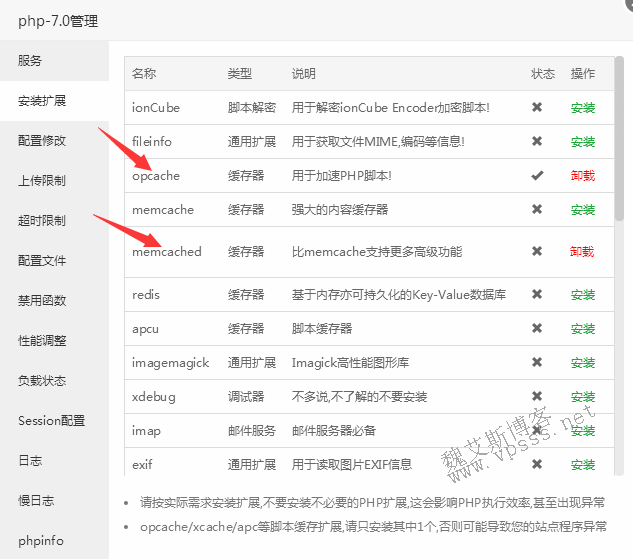This screenshot has width=633, height=559.
Task: Uninstall the opcache extension
Action: tap(582, 175)
